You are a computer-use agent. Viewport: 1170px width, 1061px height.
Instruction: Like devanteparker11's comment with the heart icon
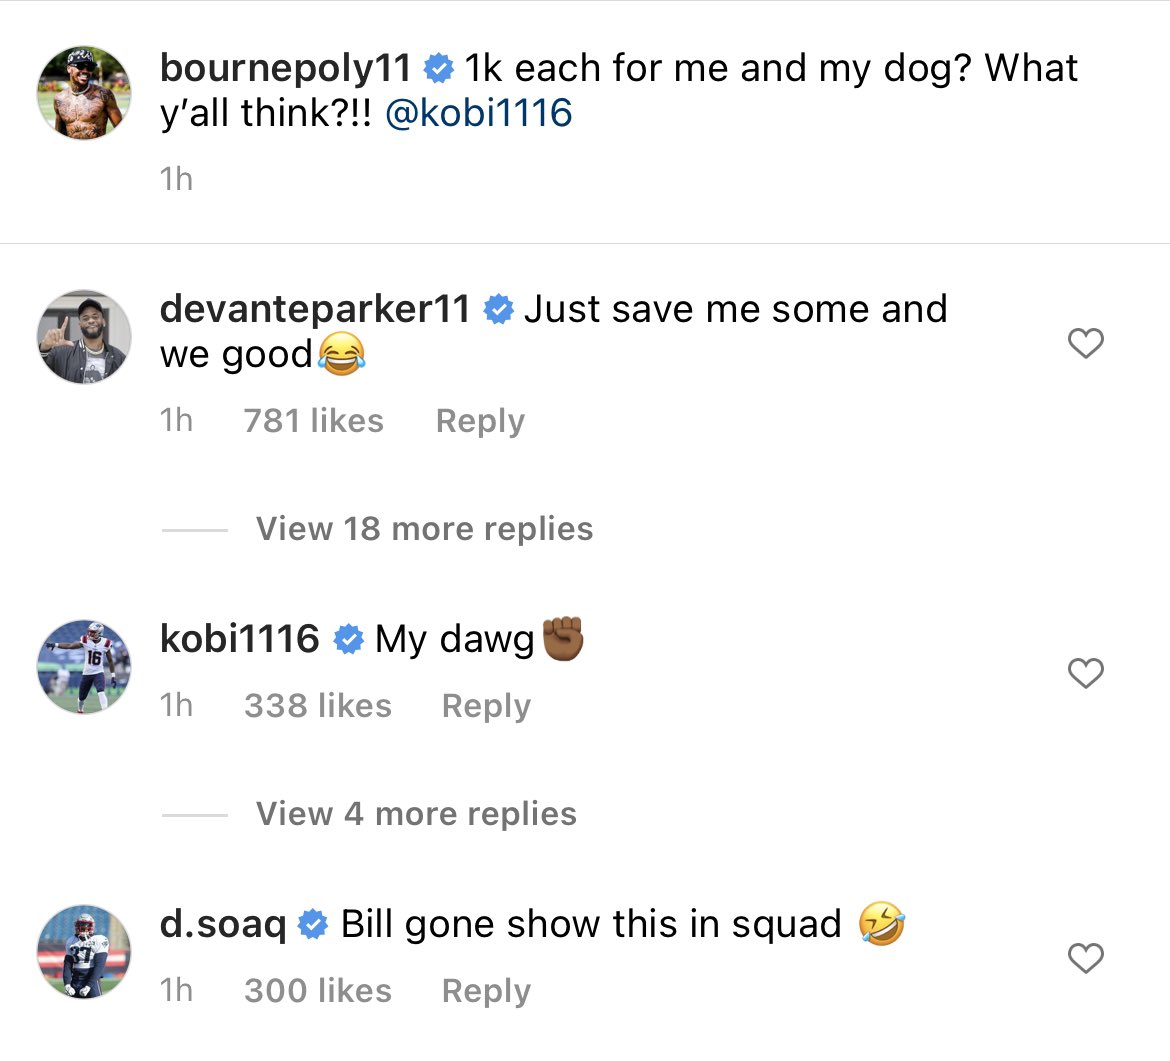(x=1085, y=343)
